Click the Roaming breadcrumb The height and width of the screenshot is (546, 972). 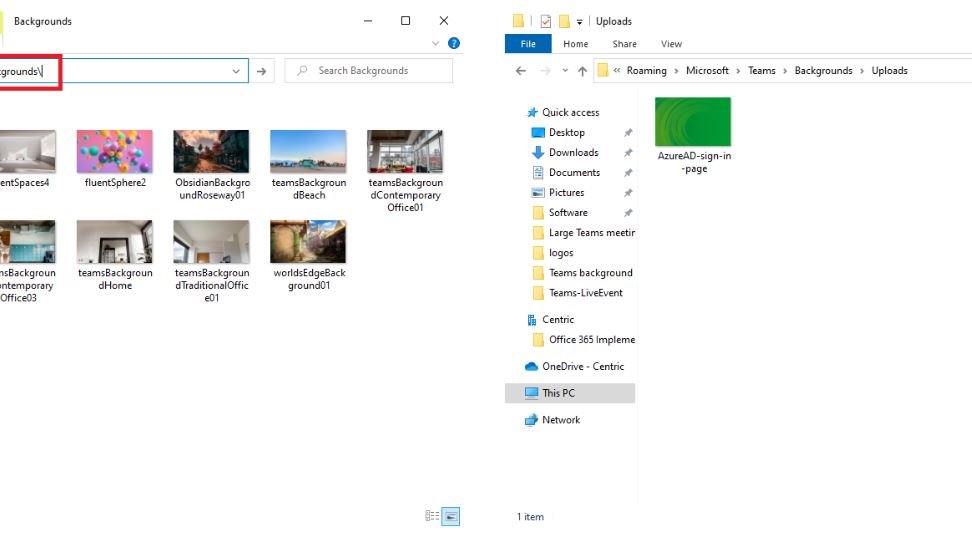646,71
